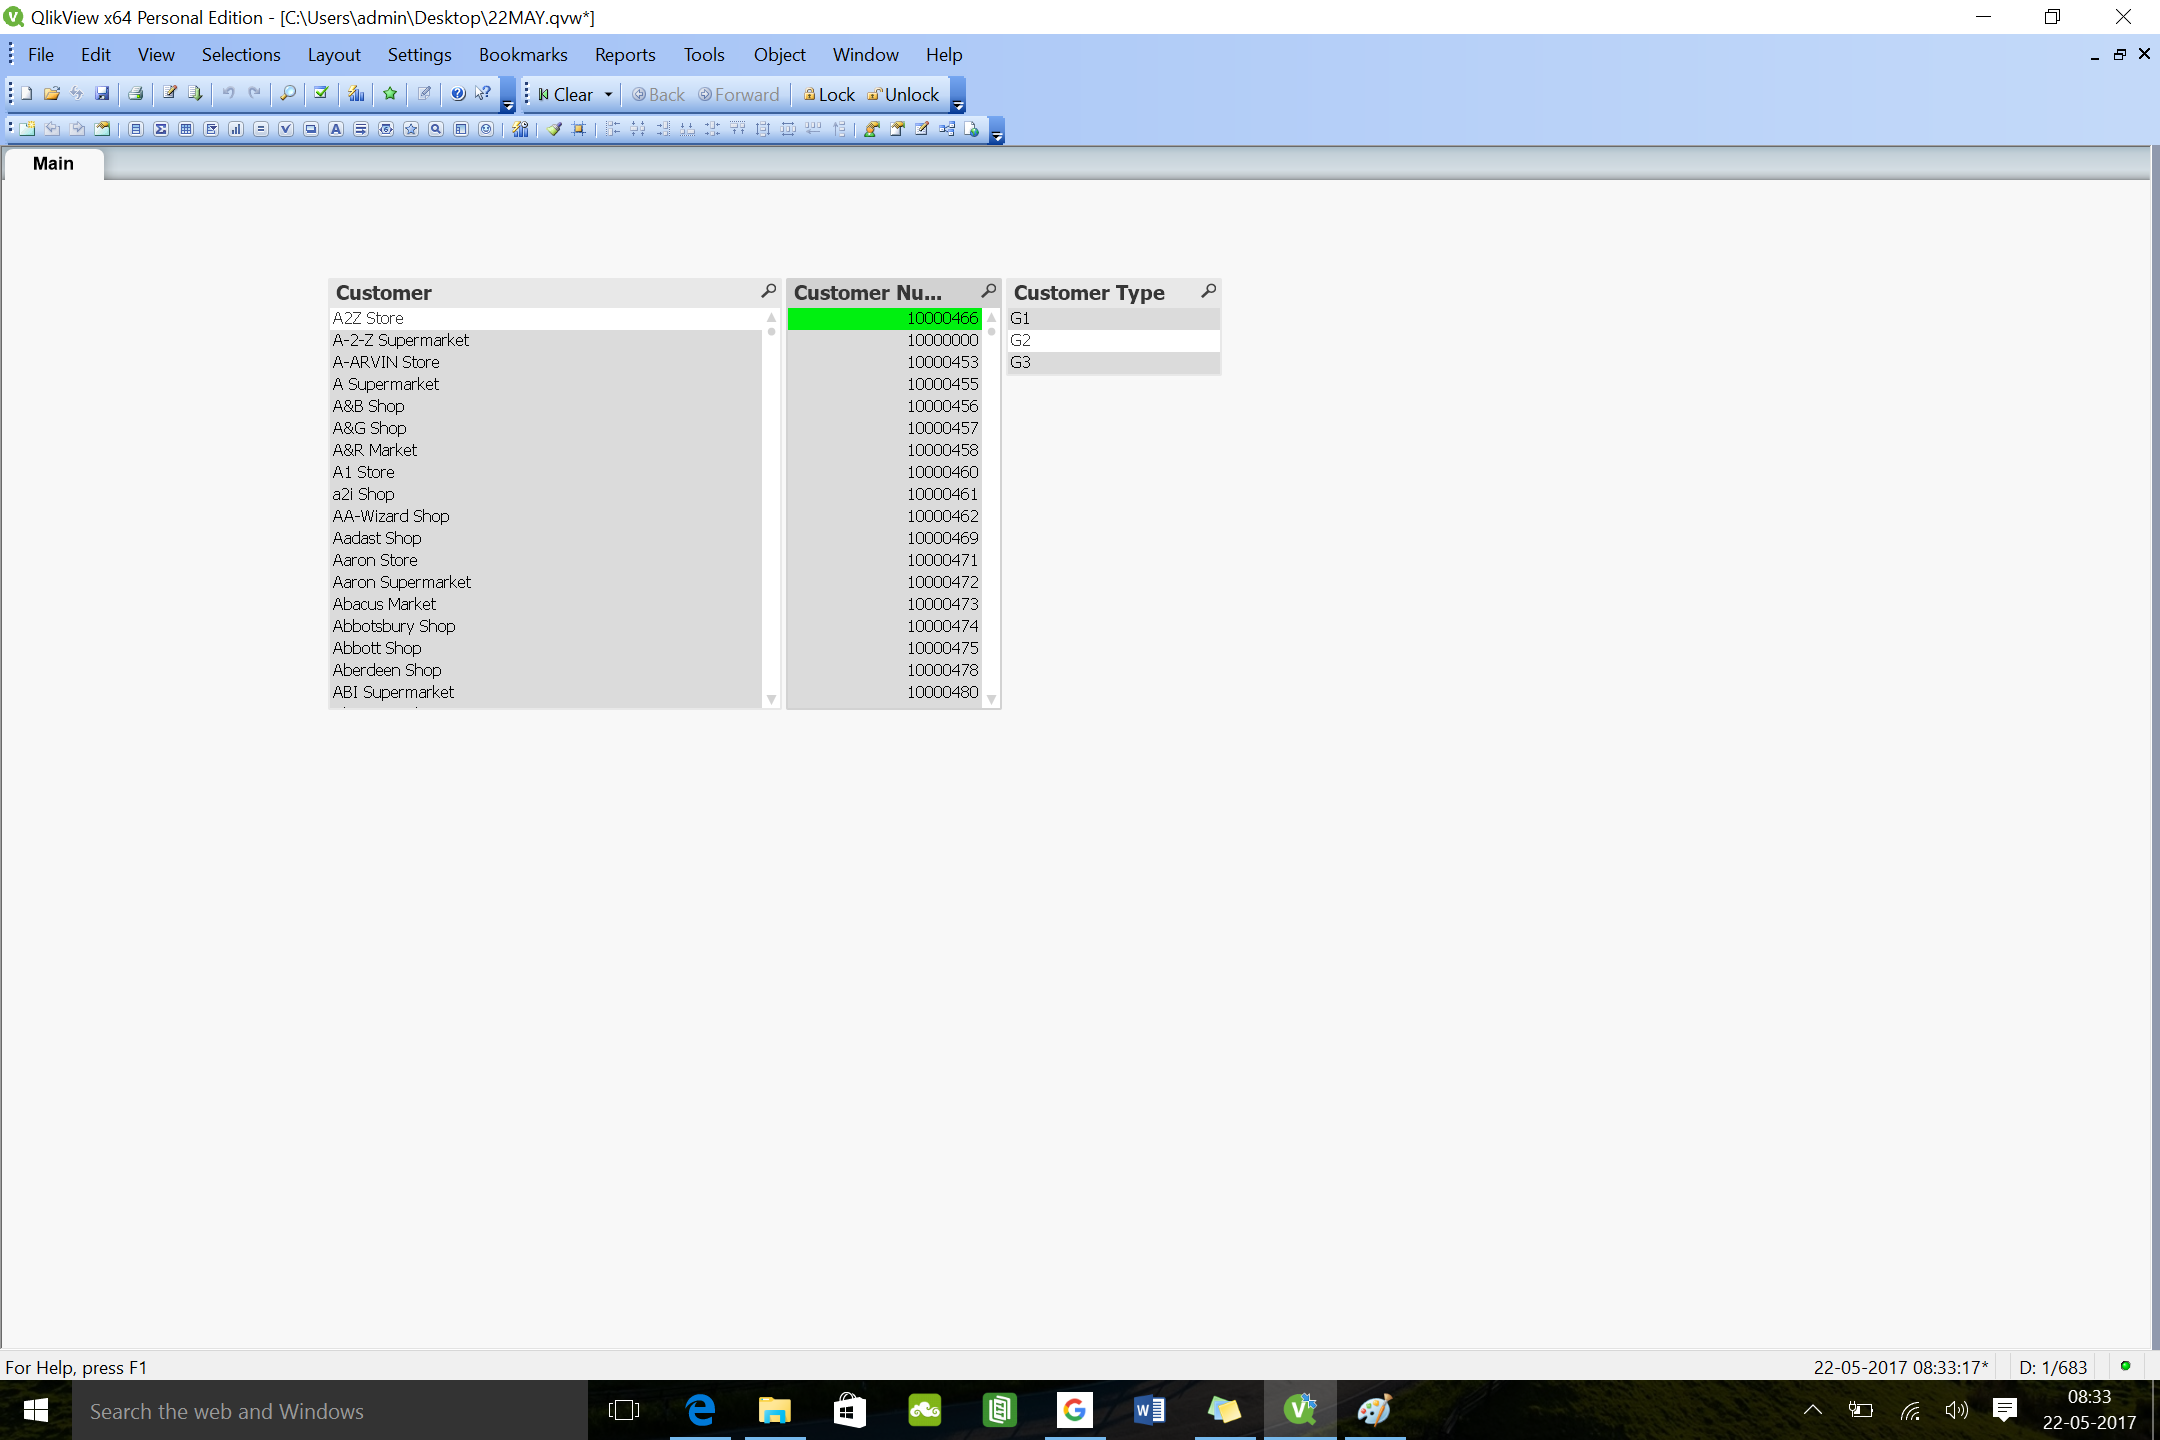Click down arrow of Customer list scrollbar
Viewport: 2160px width, 1440px height.
pyautogui.click(x=771, y=699)
